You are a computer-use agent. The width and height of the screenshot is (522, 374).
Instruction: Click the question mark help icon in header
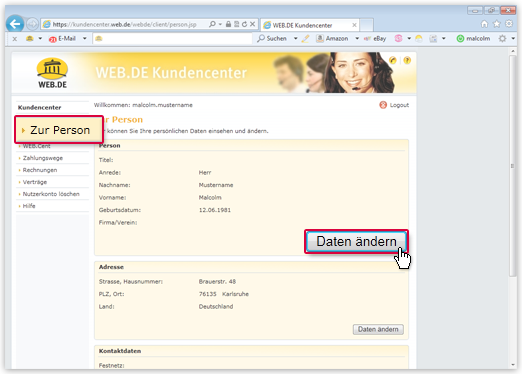[x=407, y=60]
